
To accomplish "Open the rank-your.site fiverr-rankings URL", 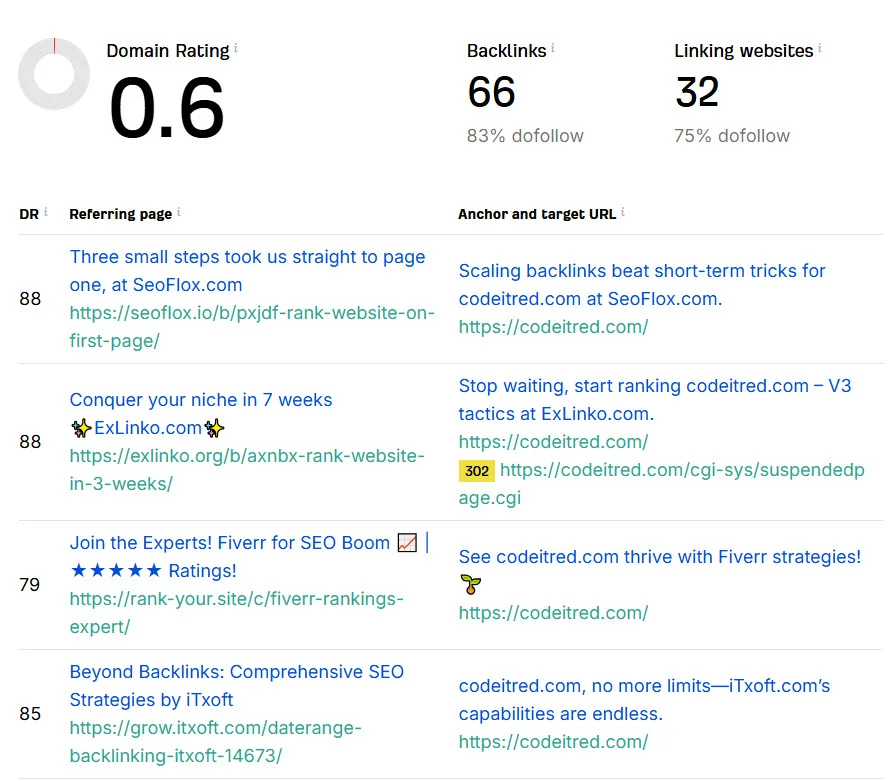I will (x=236, y=613).
